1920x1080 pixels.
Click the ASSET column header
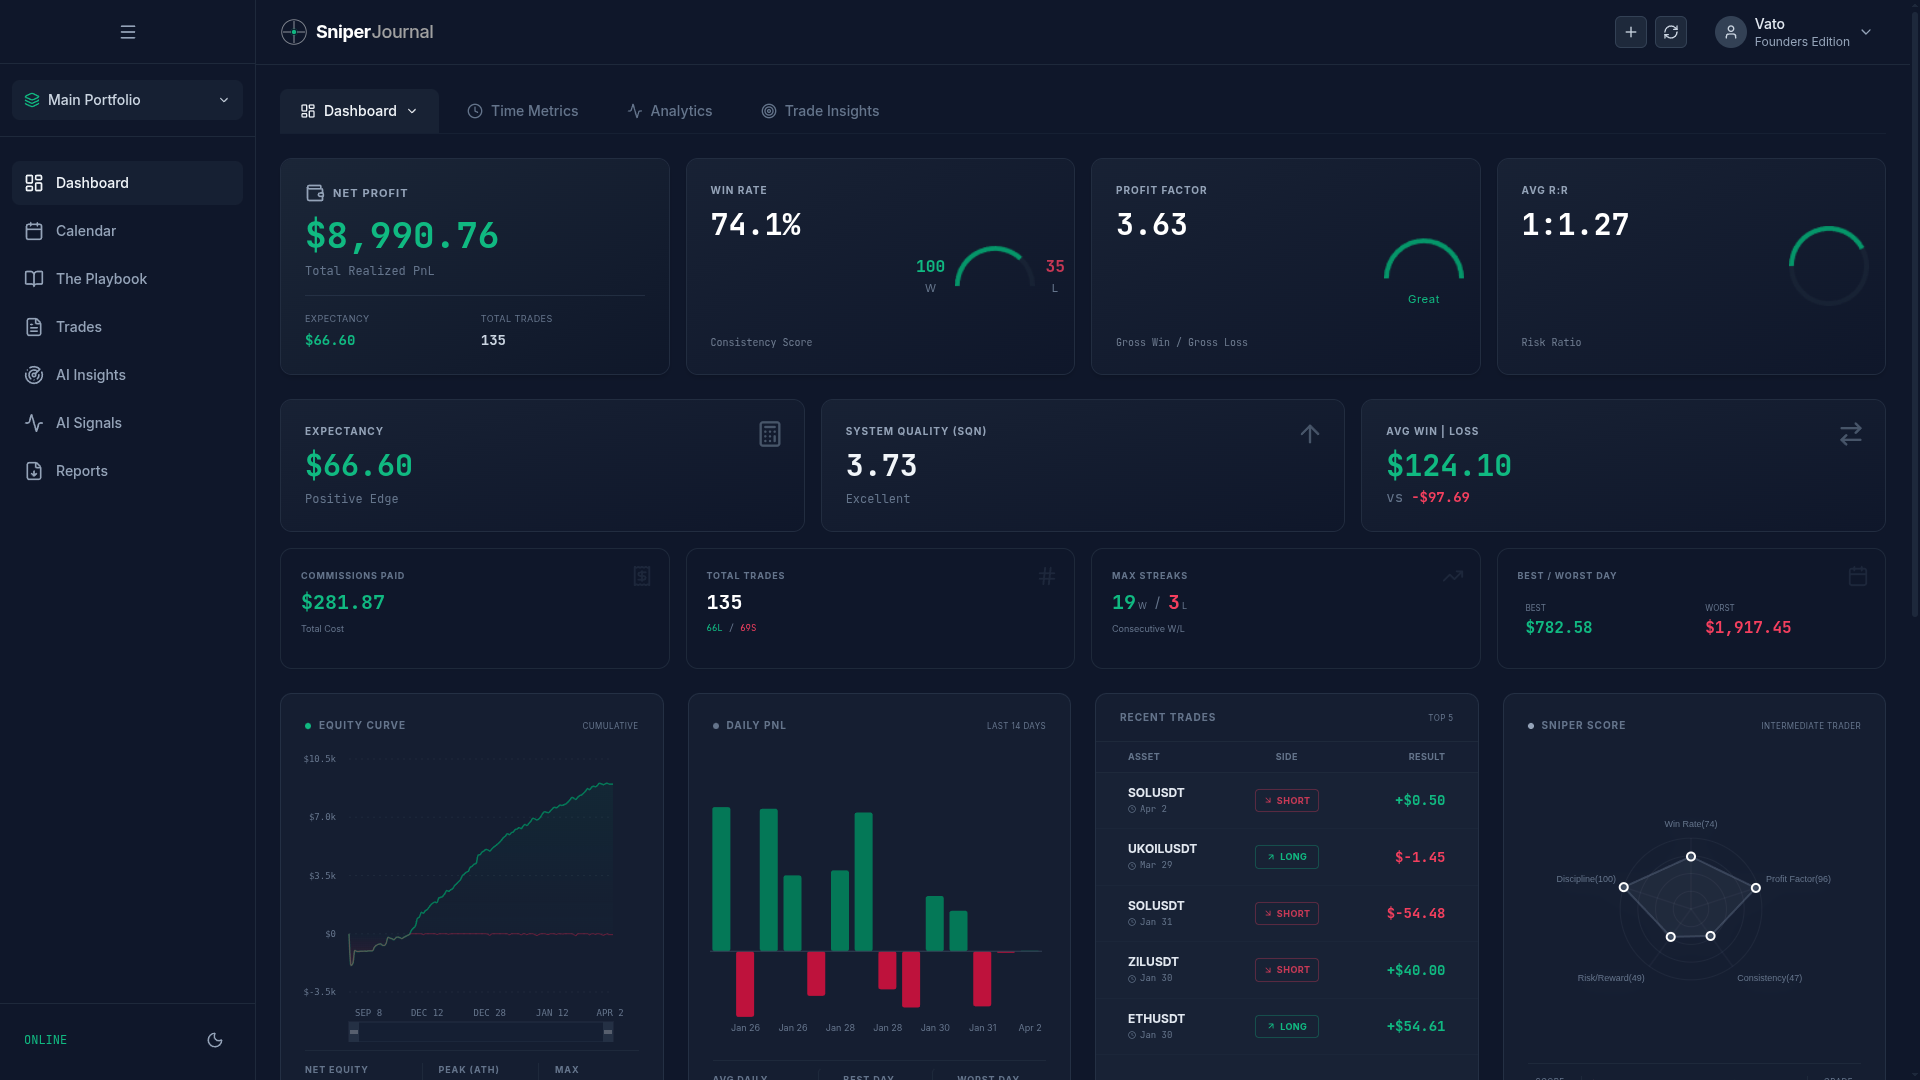tap(1144, 757)
